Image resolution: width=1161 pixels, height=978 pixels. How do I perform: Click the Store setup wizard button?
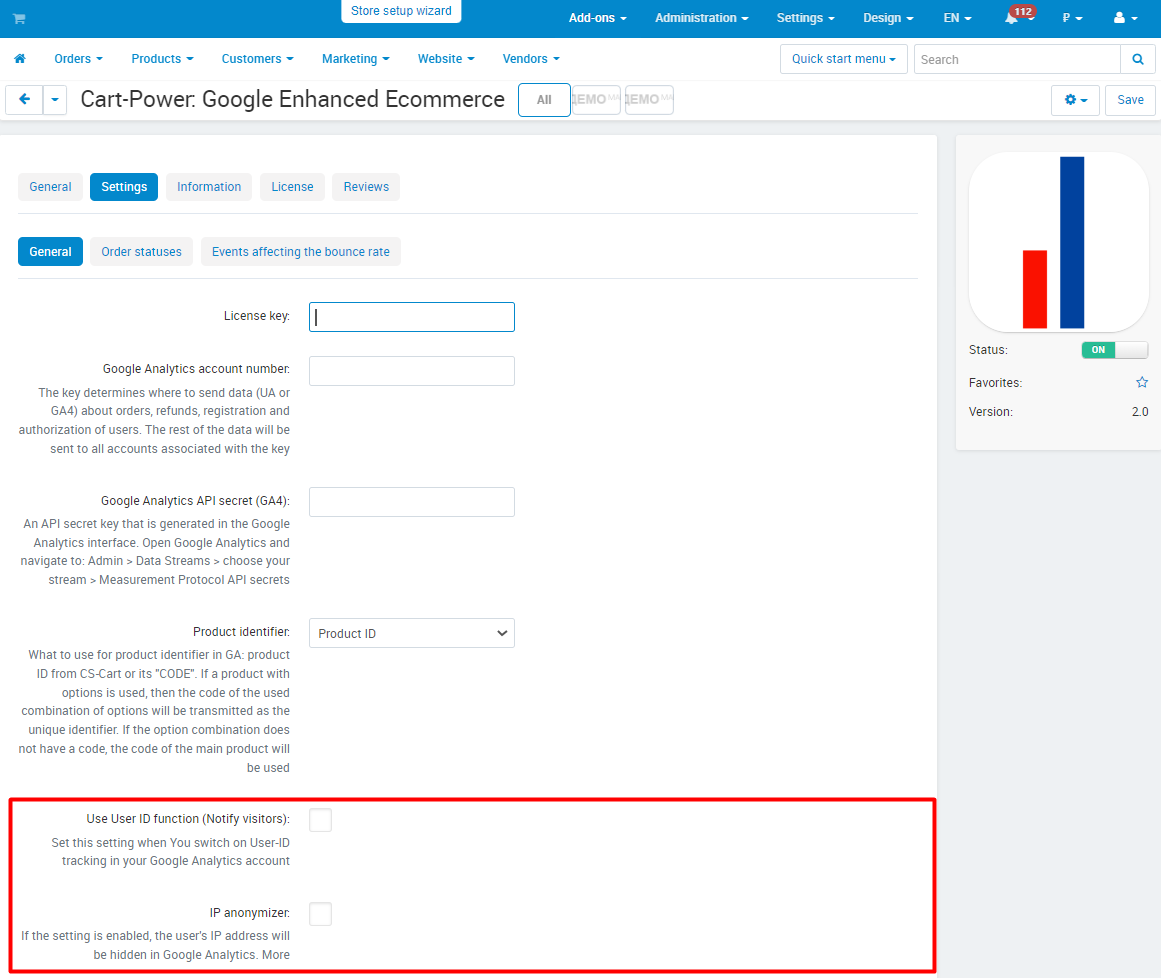[401, 11]
